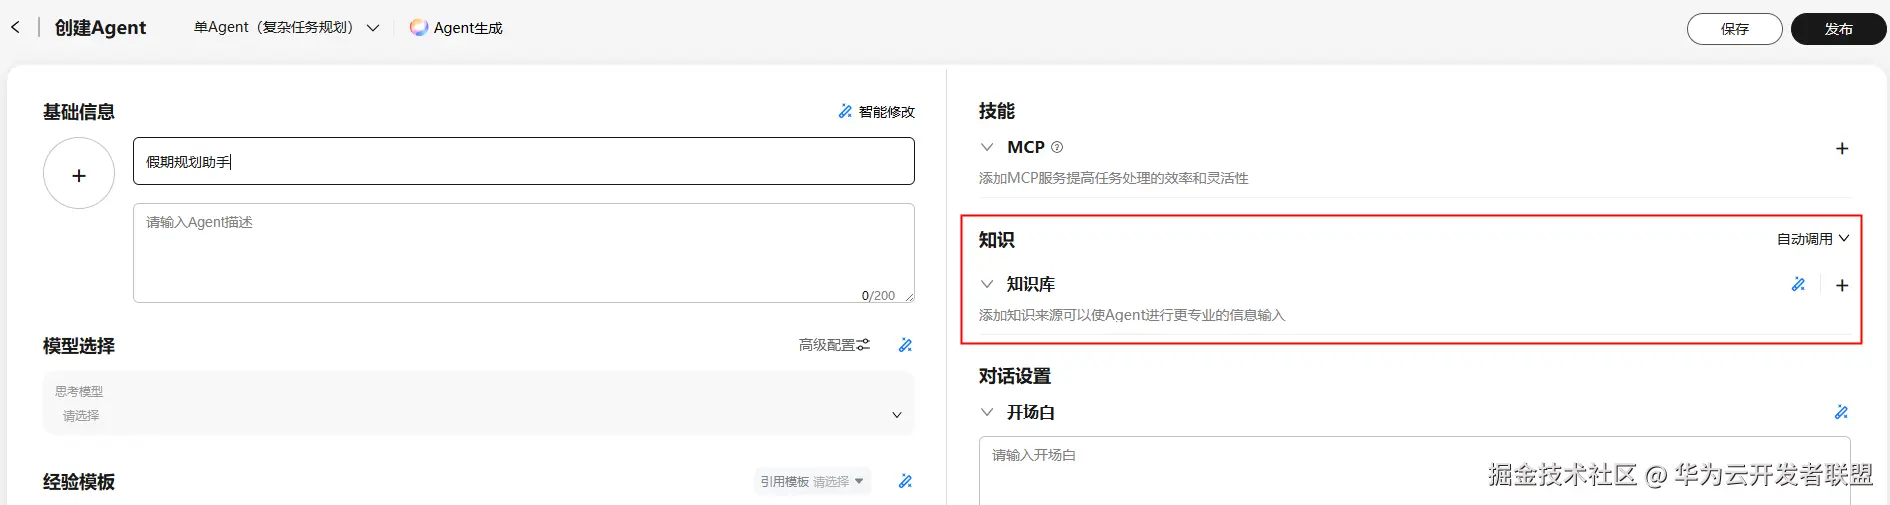Click the colorful Agent生成 icon

coord(419,28)
